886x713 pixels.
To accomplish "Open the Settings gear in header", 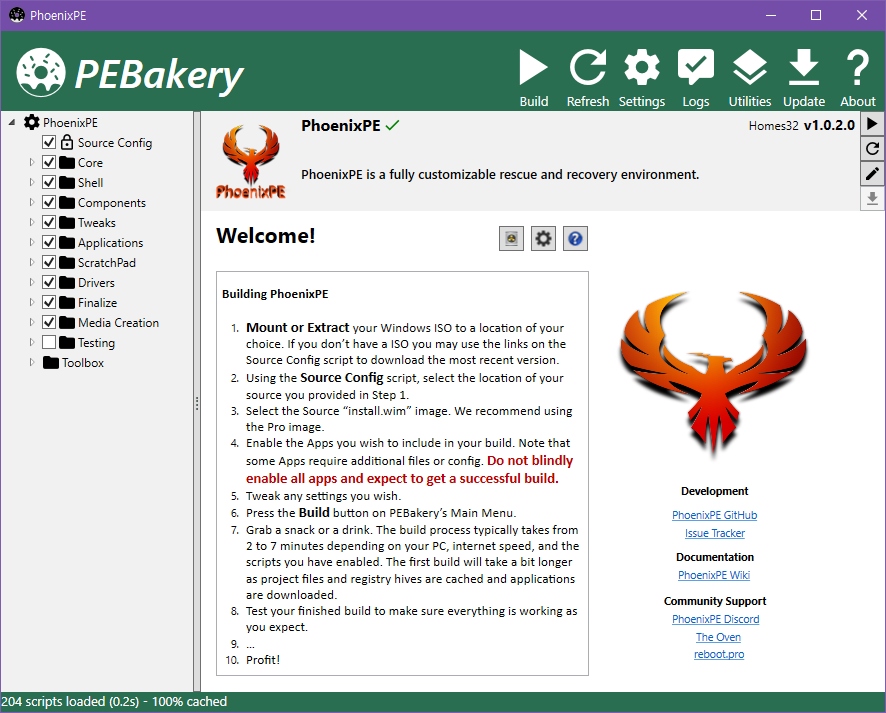I will (642, 78).
